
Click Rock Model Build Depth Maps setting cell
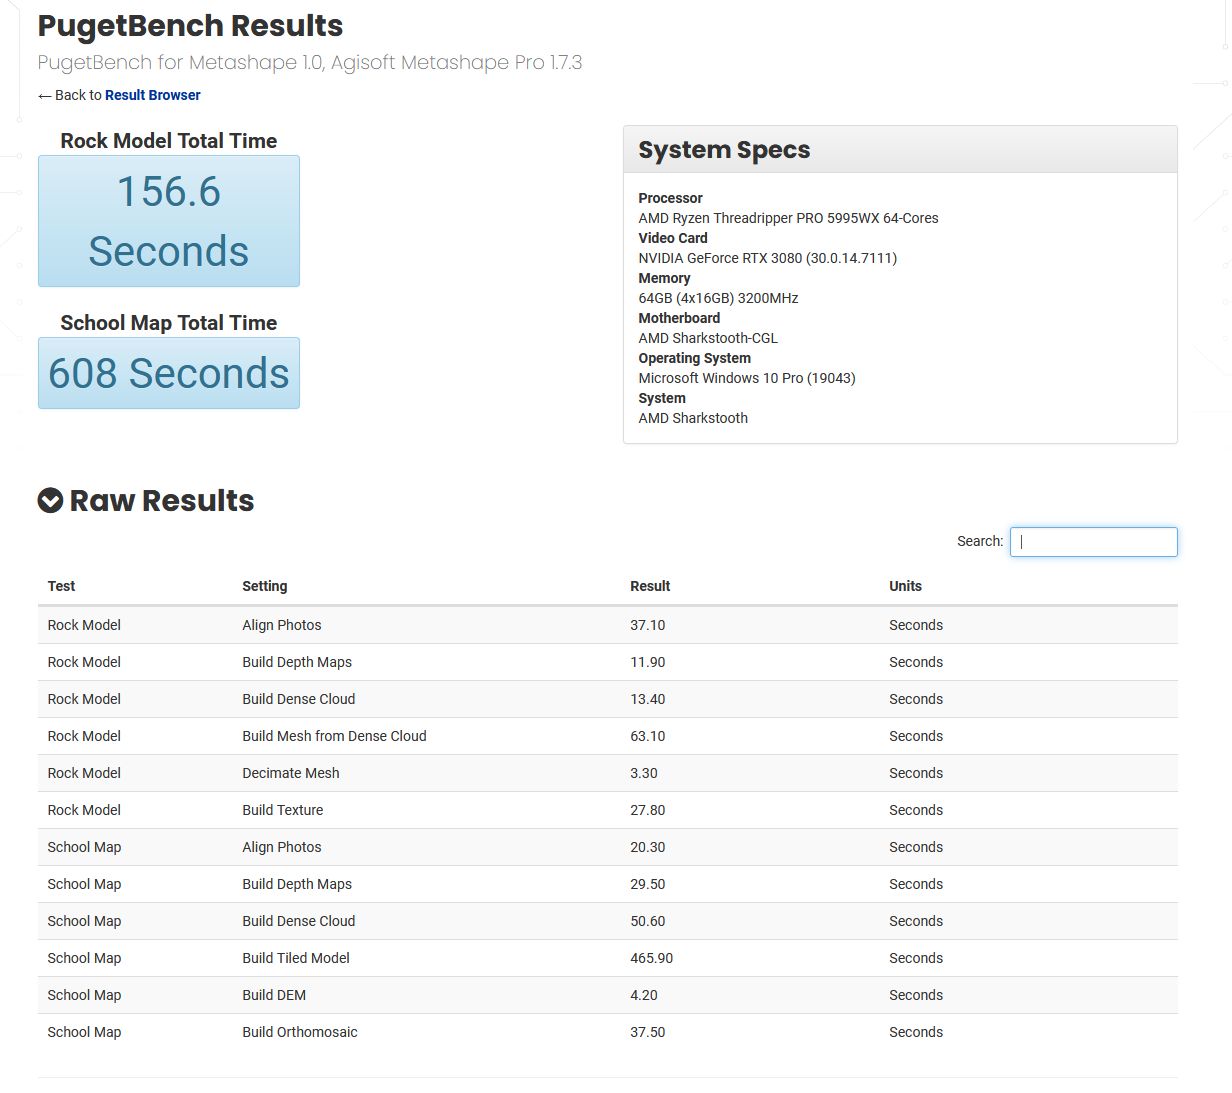pyautogui.click(x=297, y=662)
